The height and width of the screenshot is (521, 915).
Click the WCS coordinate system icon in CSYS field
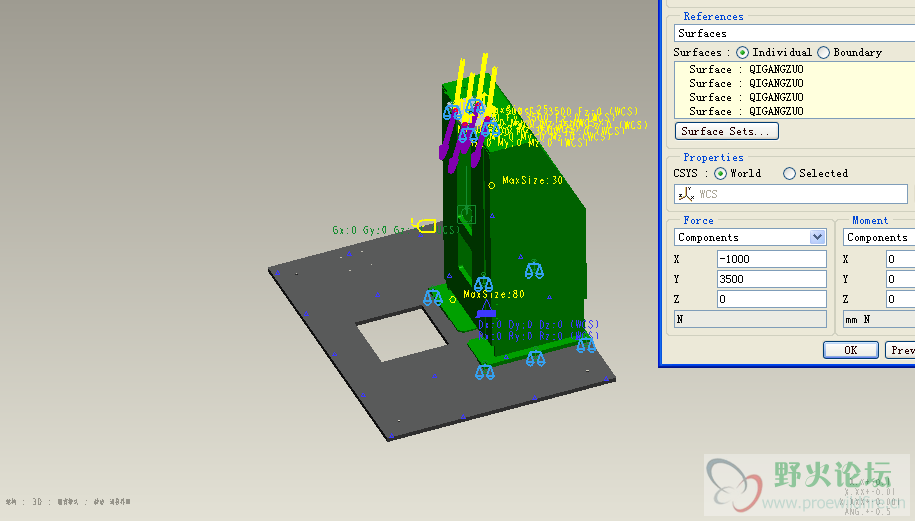(685, 194)
